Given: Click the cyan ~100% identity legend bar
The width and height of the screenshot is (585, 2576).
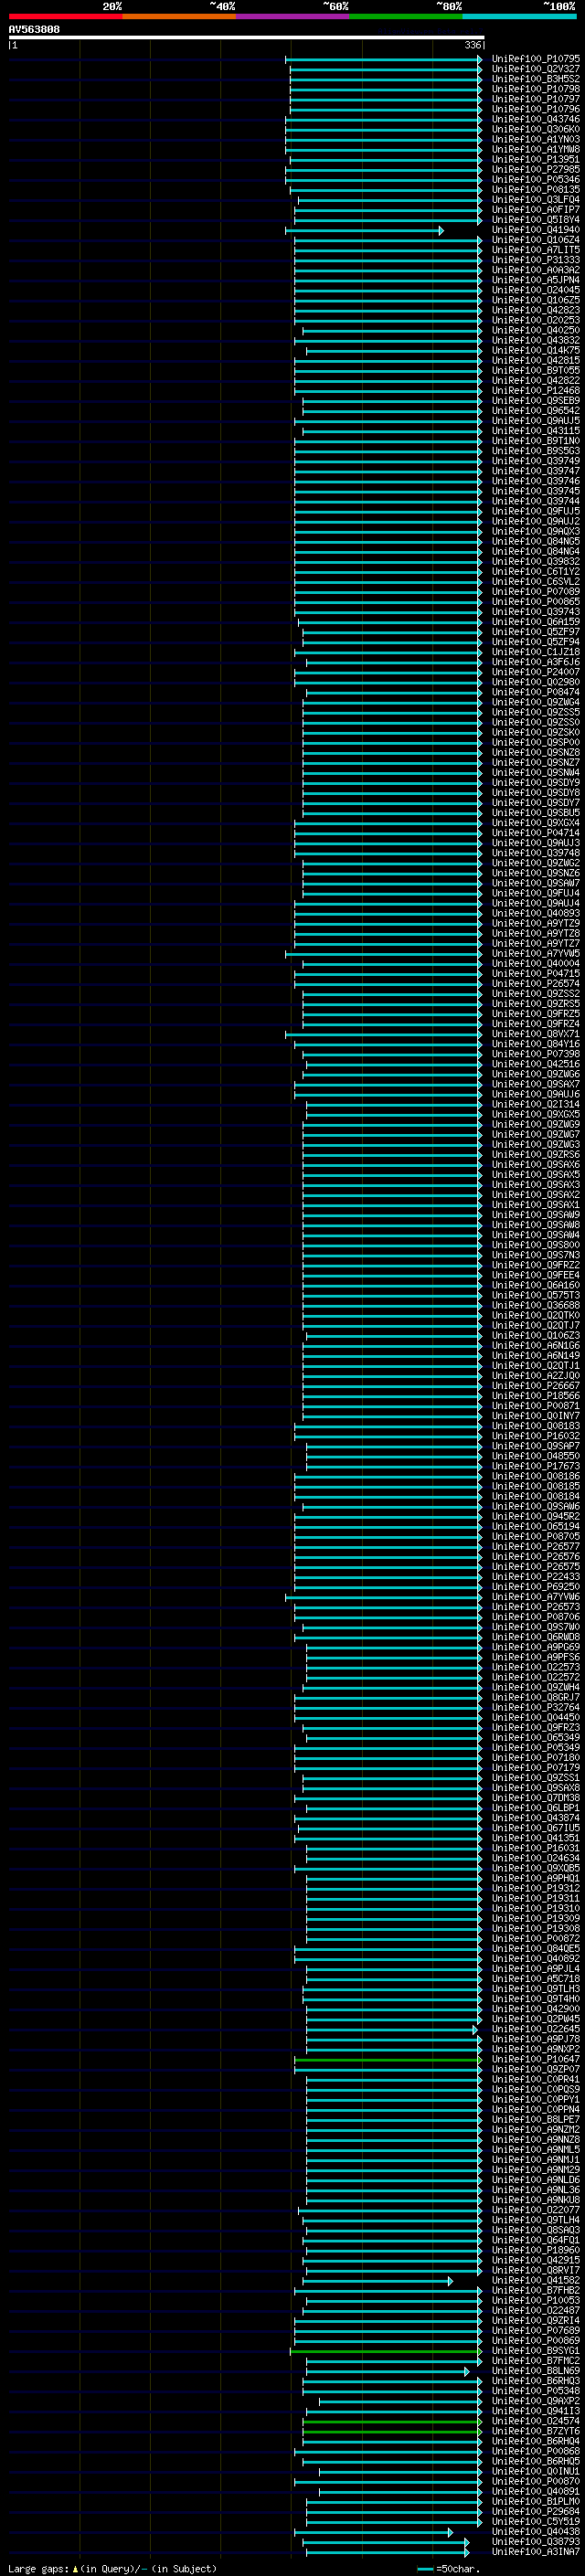Looking at the screenshot, I should pos(519,16).
